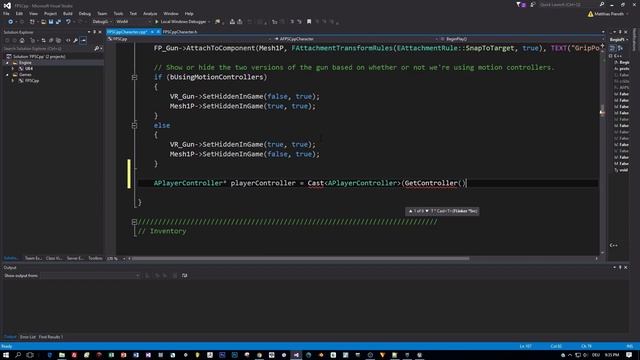Viewport: 640px width, 360px height.
Task: Start the Local Windows Debugger
Action: click(181, 22)
